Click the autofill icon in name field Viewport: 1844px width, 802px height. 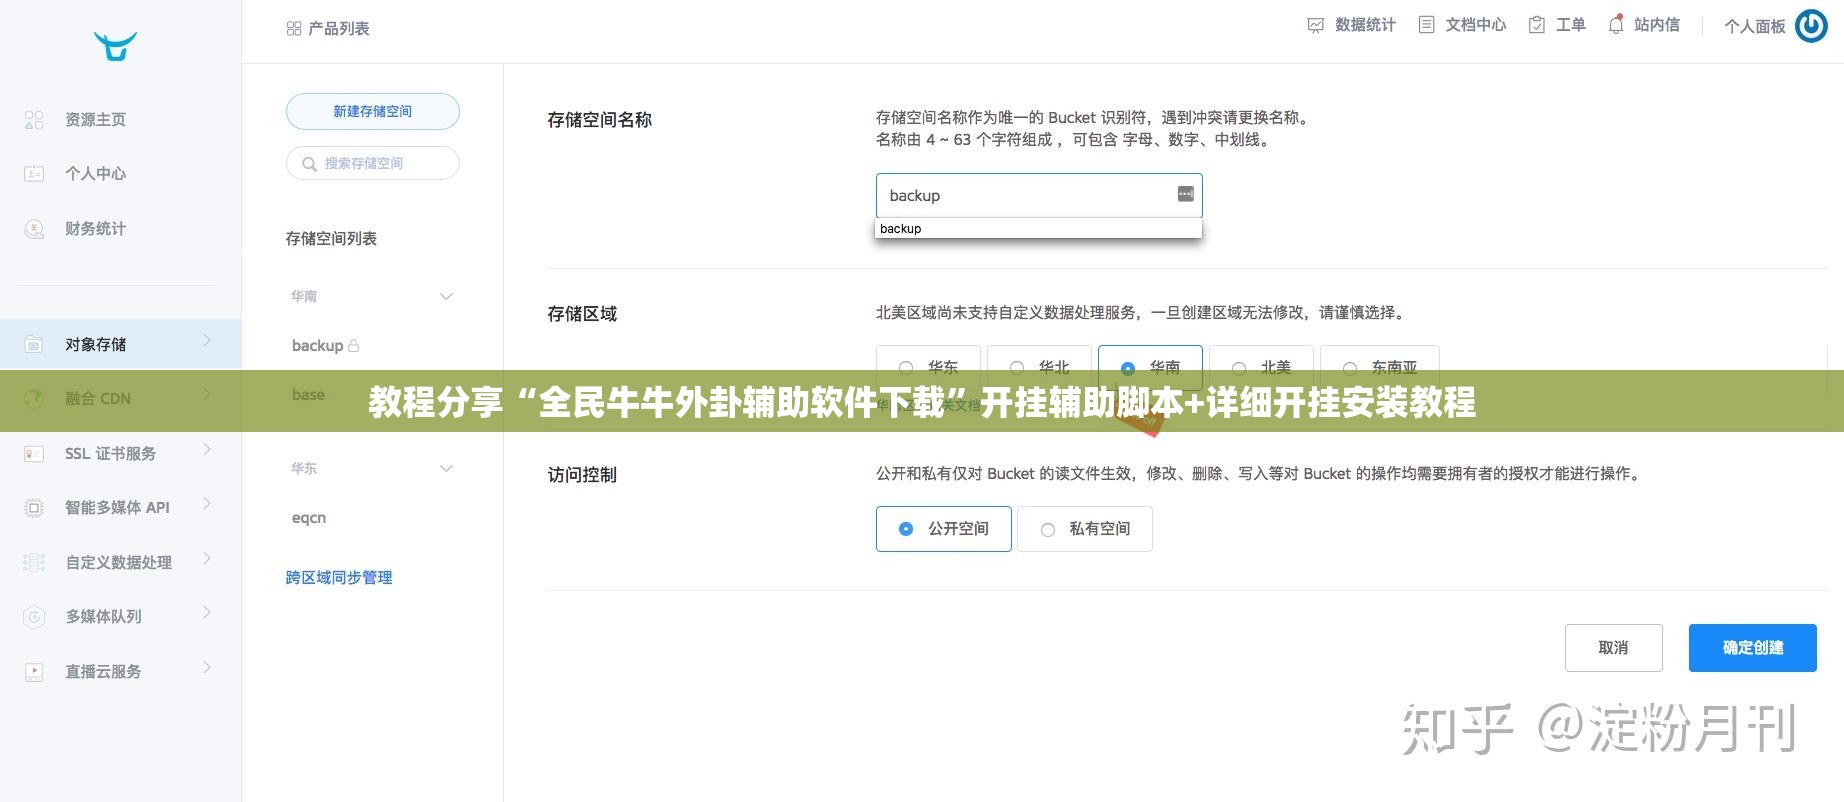point(1185,194)
